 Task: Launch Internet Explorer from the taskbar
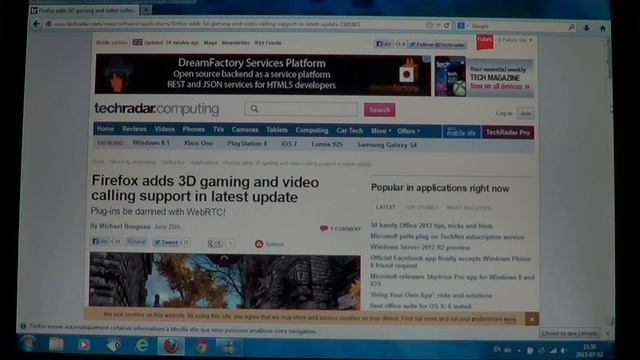142,346
